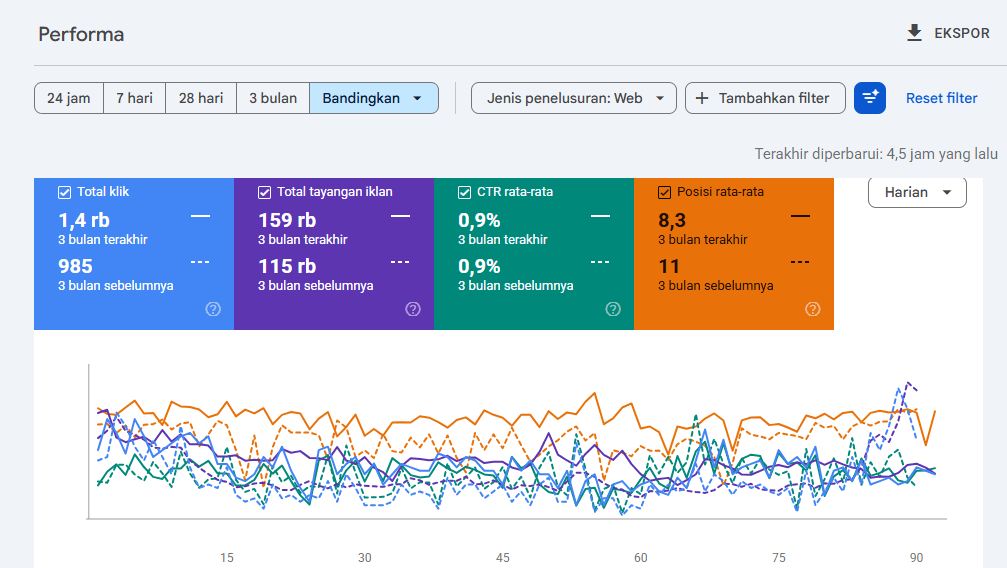Click the 15 label on chart axis
The image size is (1007, 568).
227,558
